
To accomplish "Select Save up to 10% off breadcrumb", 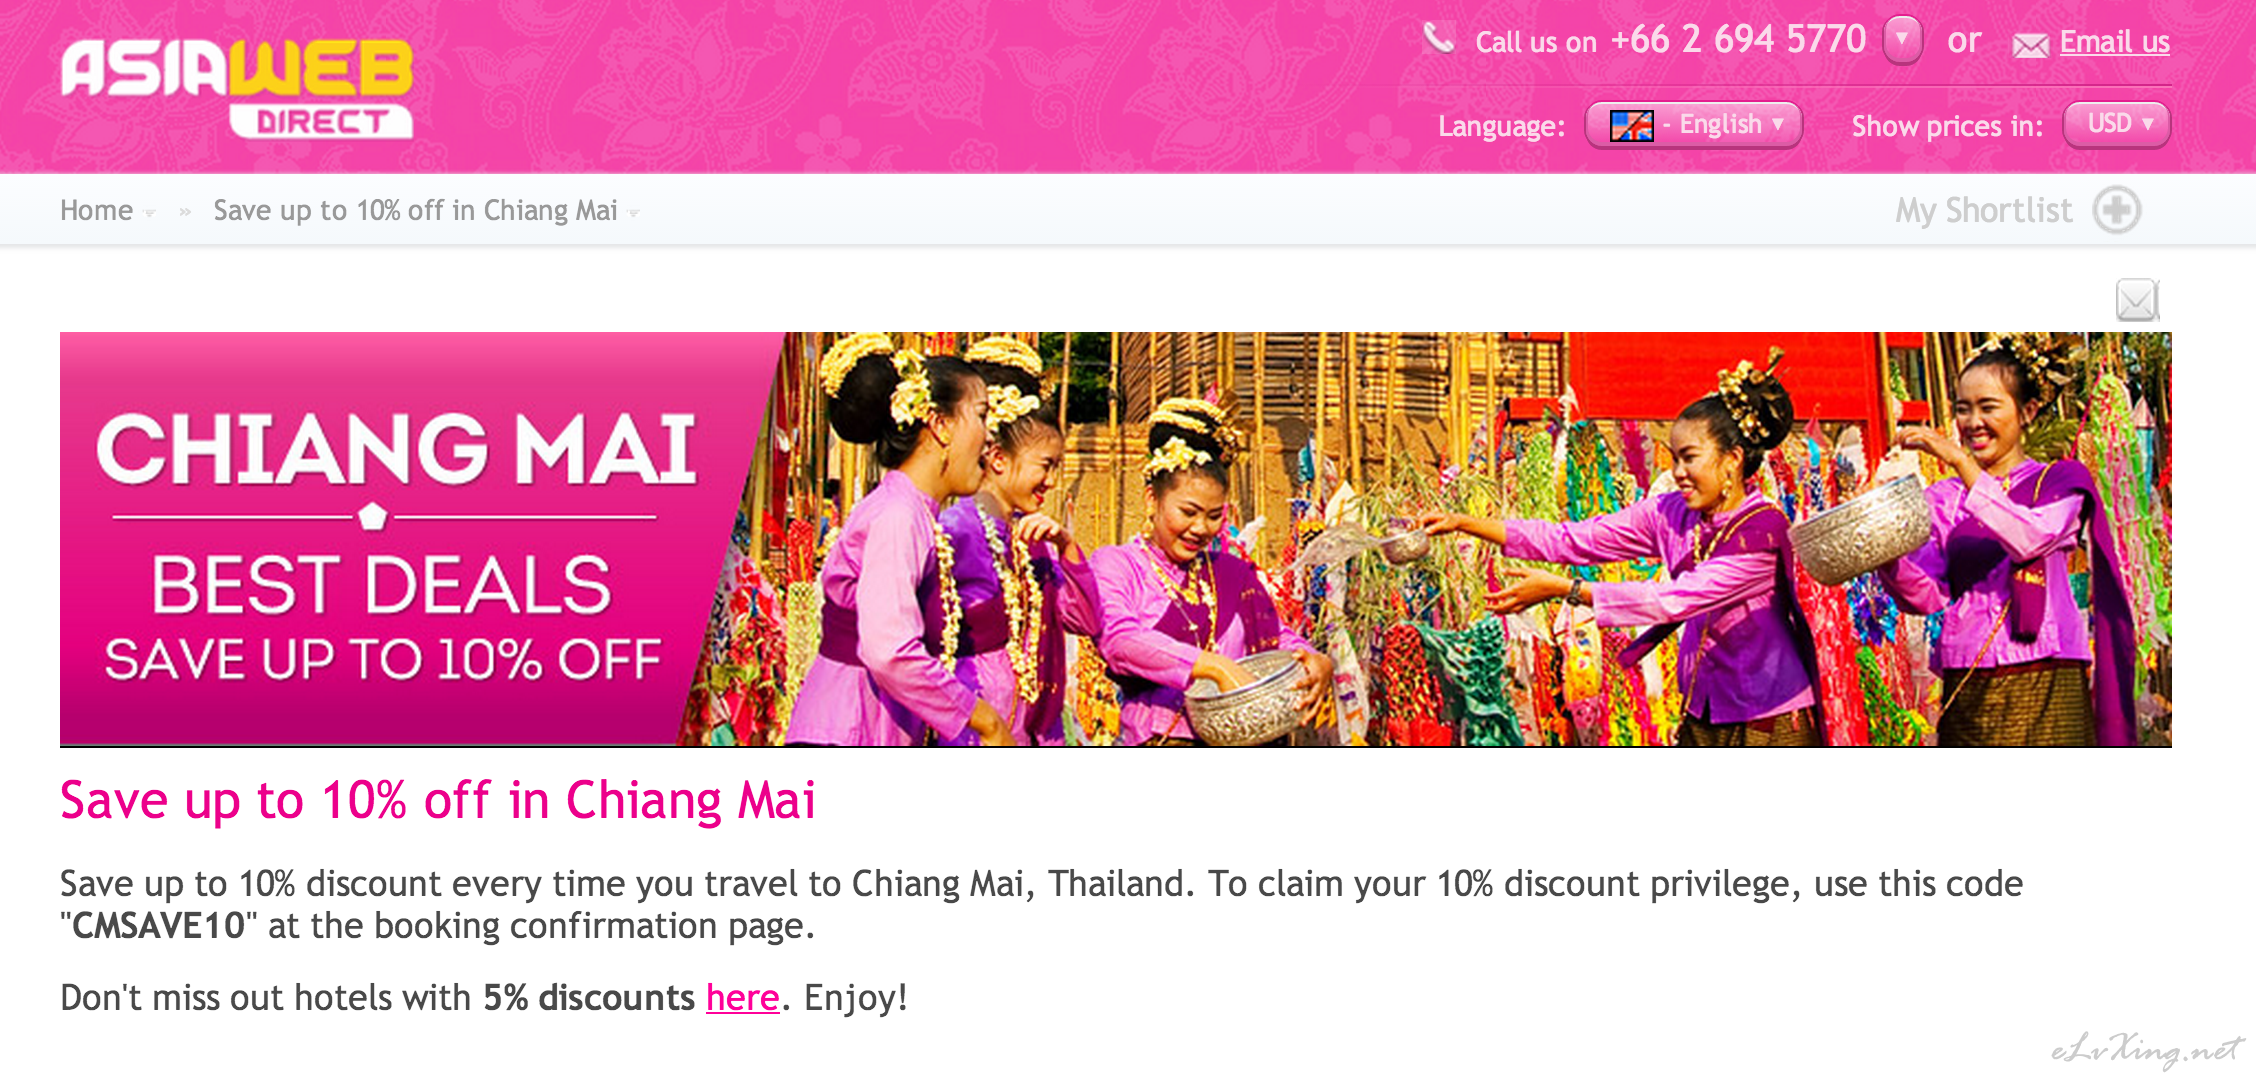I will [x=415, y=210].
